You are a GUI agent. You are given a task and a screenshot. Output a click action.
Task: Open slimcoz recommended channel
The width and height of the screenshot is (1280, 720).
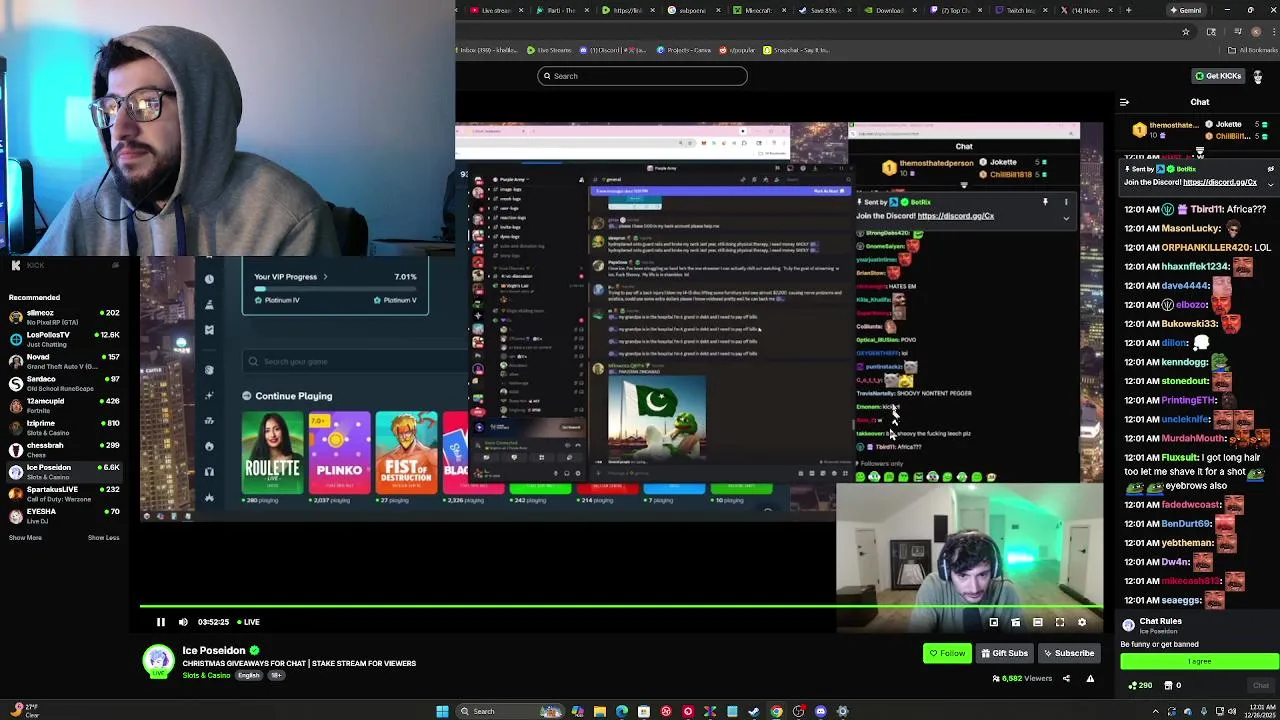point(64,316)
